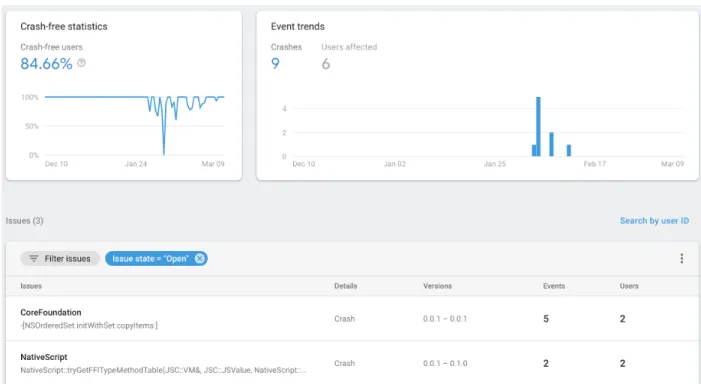Click the Crash detail for NativeScript
The height and width of the screenshot is (384, 701).
click(x=344, y=363)
